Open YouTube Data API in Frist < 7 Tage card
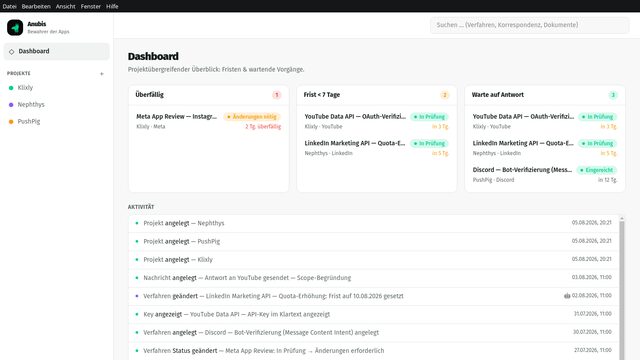Screen dimensions: 640x360 coord(376,121)
